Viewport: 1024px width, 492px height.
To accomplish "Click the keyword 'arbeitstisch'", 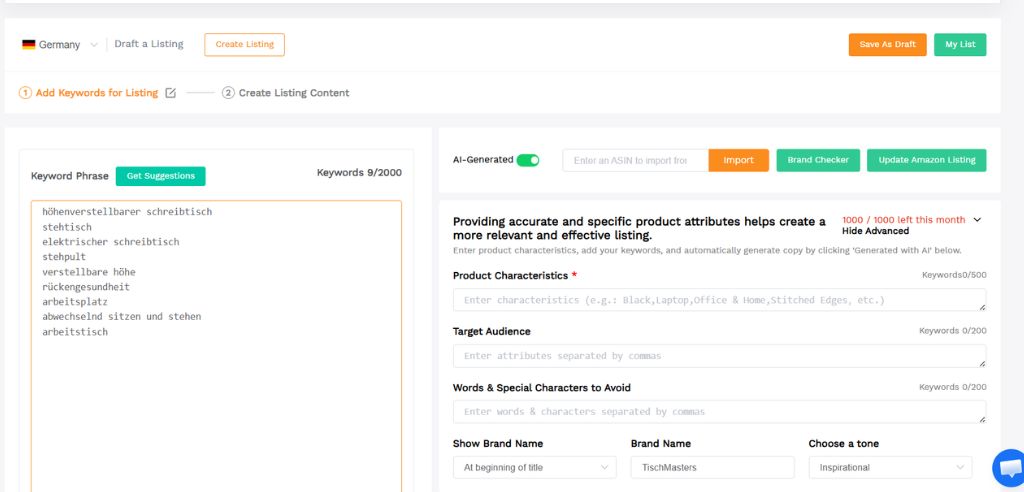I will (x=75, y=332).
